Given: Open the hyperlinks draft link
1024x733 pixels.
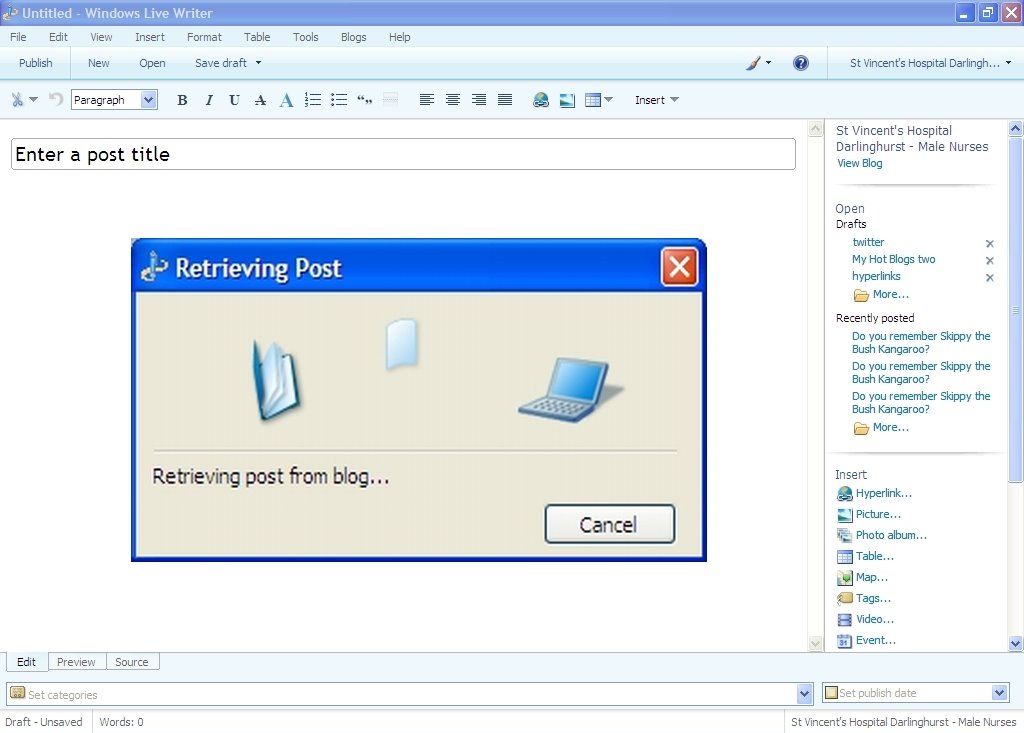Looking at the screenshot, I should pyautogui.click(x=876, y=276).
